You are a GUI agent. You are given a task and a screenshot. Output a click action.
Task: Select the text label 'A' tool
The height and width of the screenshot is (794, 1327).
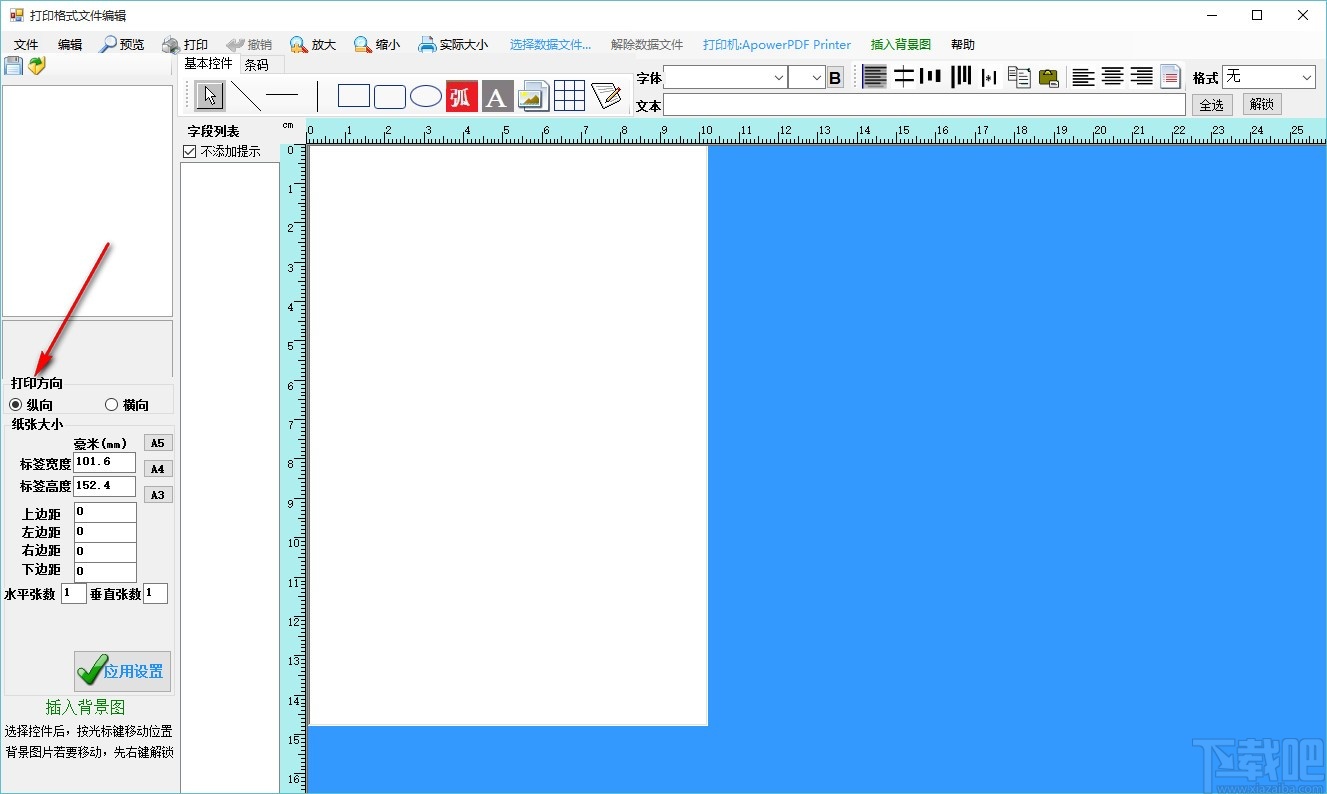point(497,96)
